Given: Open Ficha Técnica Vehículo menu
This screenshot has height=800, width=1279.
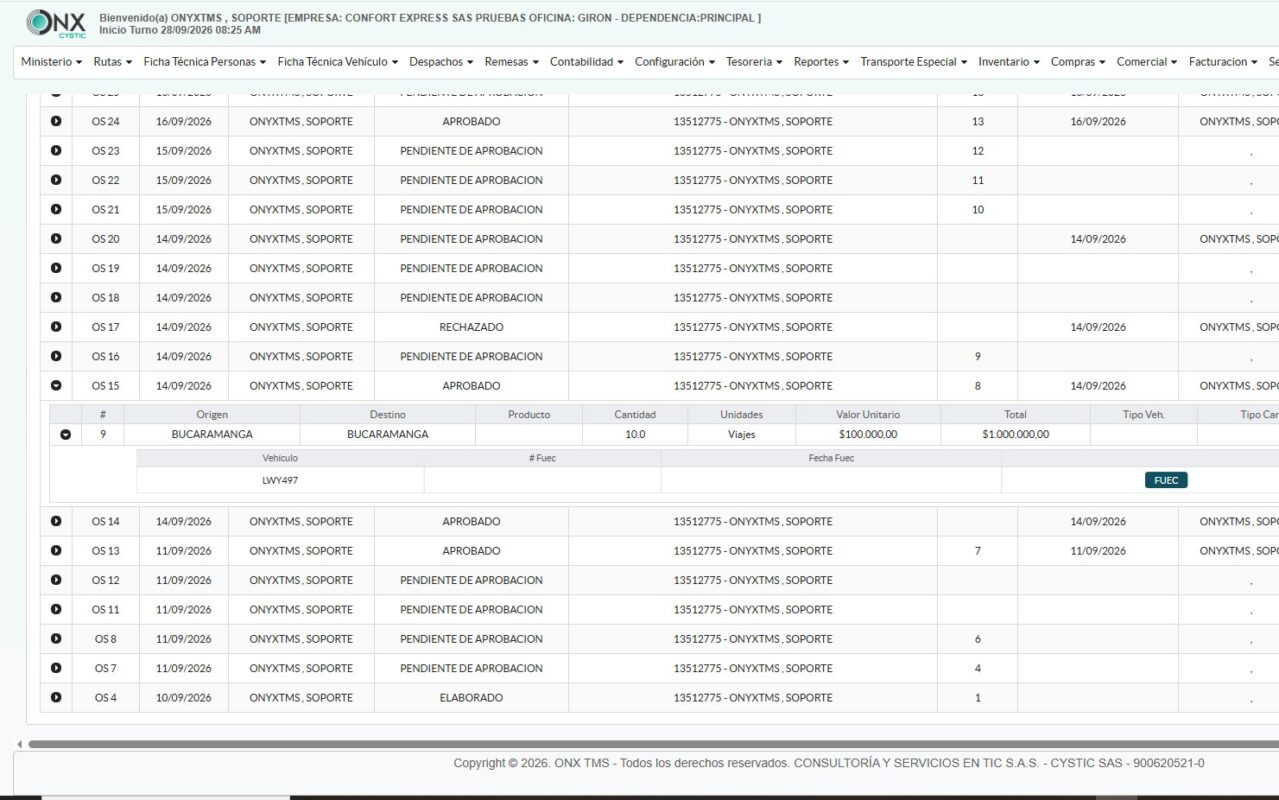Looking at the screenshot, I should point(338,62).
